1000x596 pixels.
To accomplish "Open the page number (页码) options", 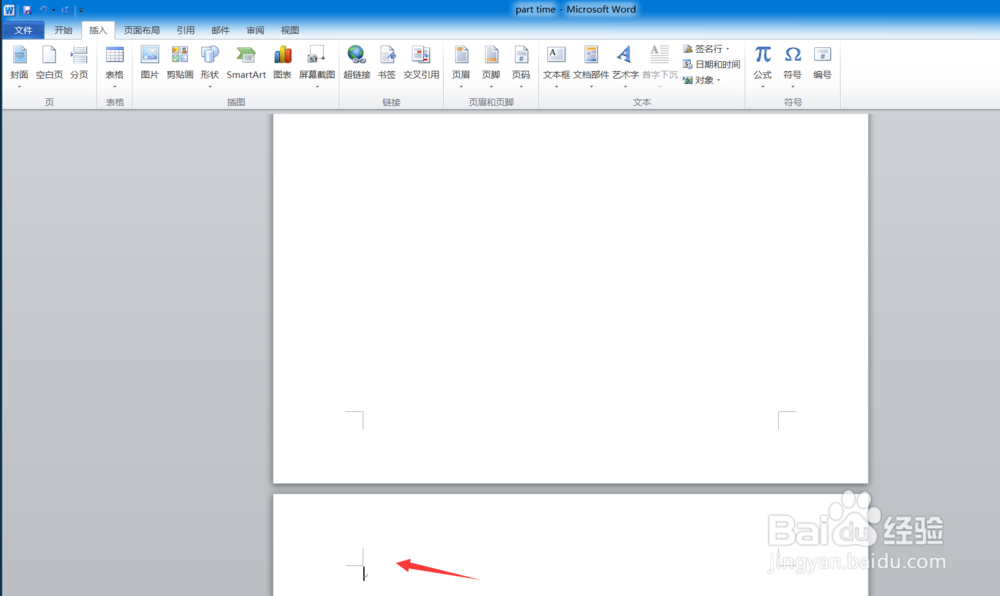I will [521, 66].
